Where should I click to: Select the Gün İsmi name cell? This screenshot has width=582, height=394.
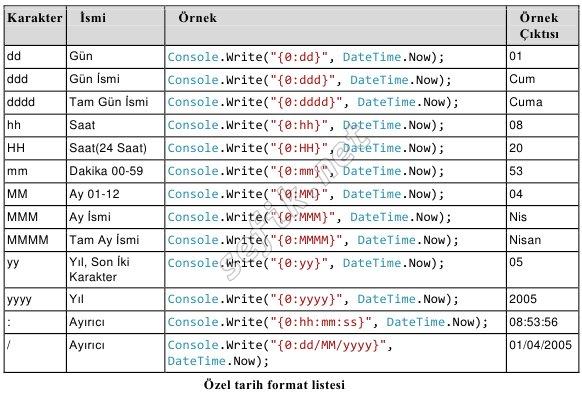click(115, 79)
